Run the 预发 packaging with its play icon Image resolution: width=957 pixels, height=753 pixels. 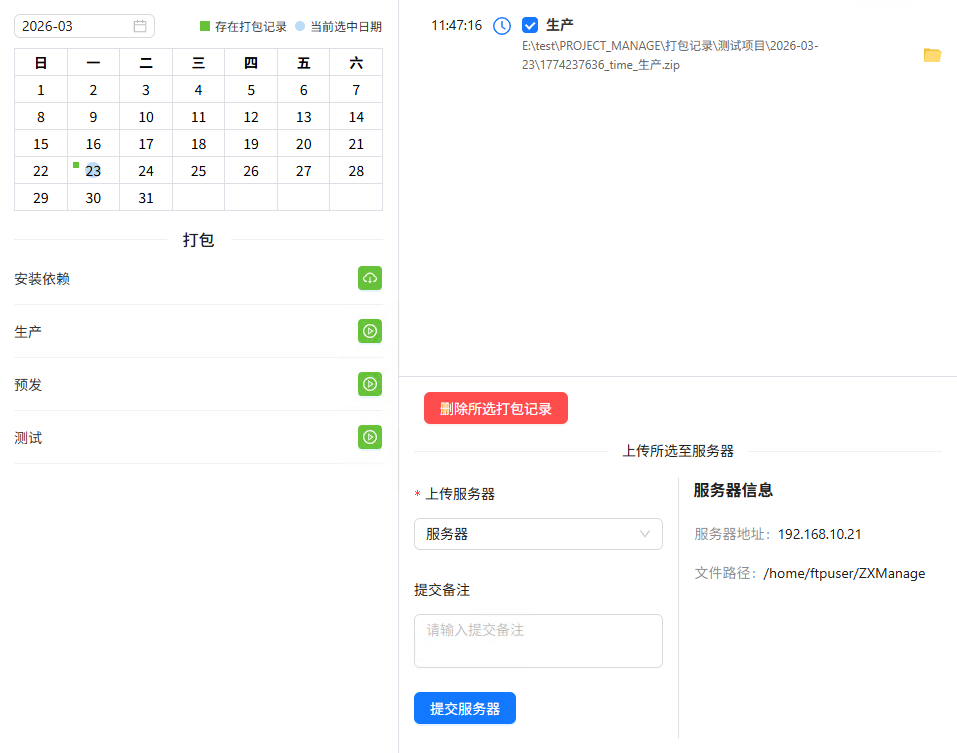[370, 384]
